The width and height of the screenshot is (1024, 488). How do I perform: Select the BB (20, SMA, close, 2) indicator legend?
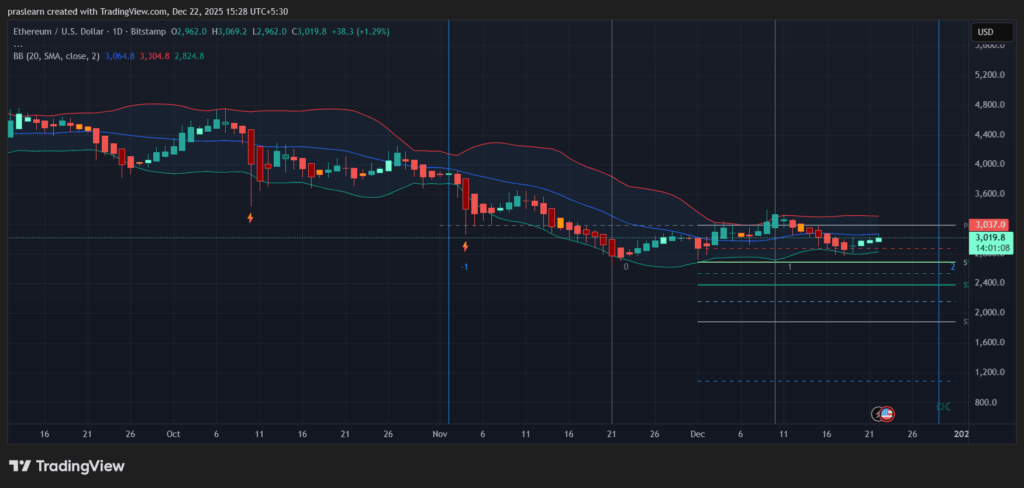[57, 56]
